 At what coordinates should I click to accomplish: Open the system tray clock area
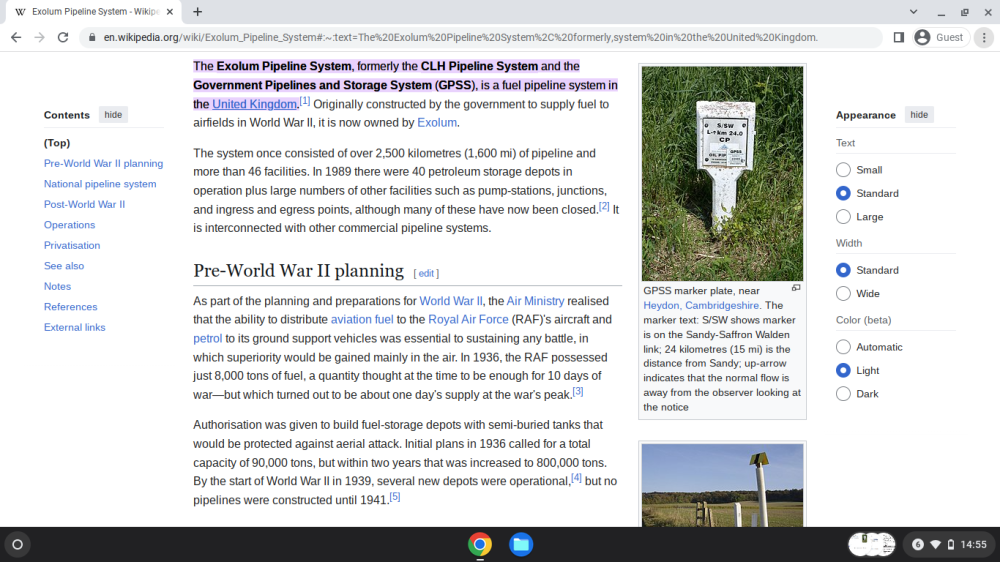[950, 544]
